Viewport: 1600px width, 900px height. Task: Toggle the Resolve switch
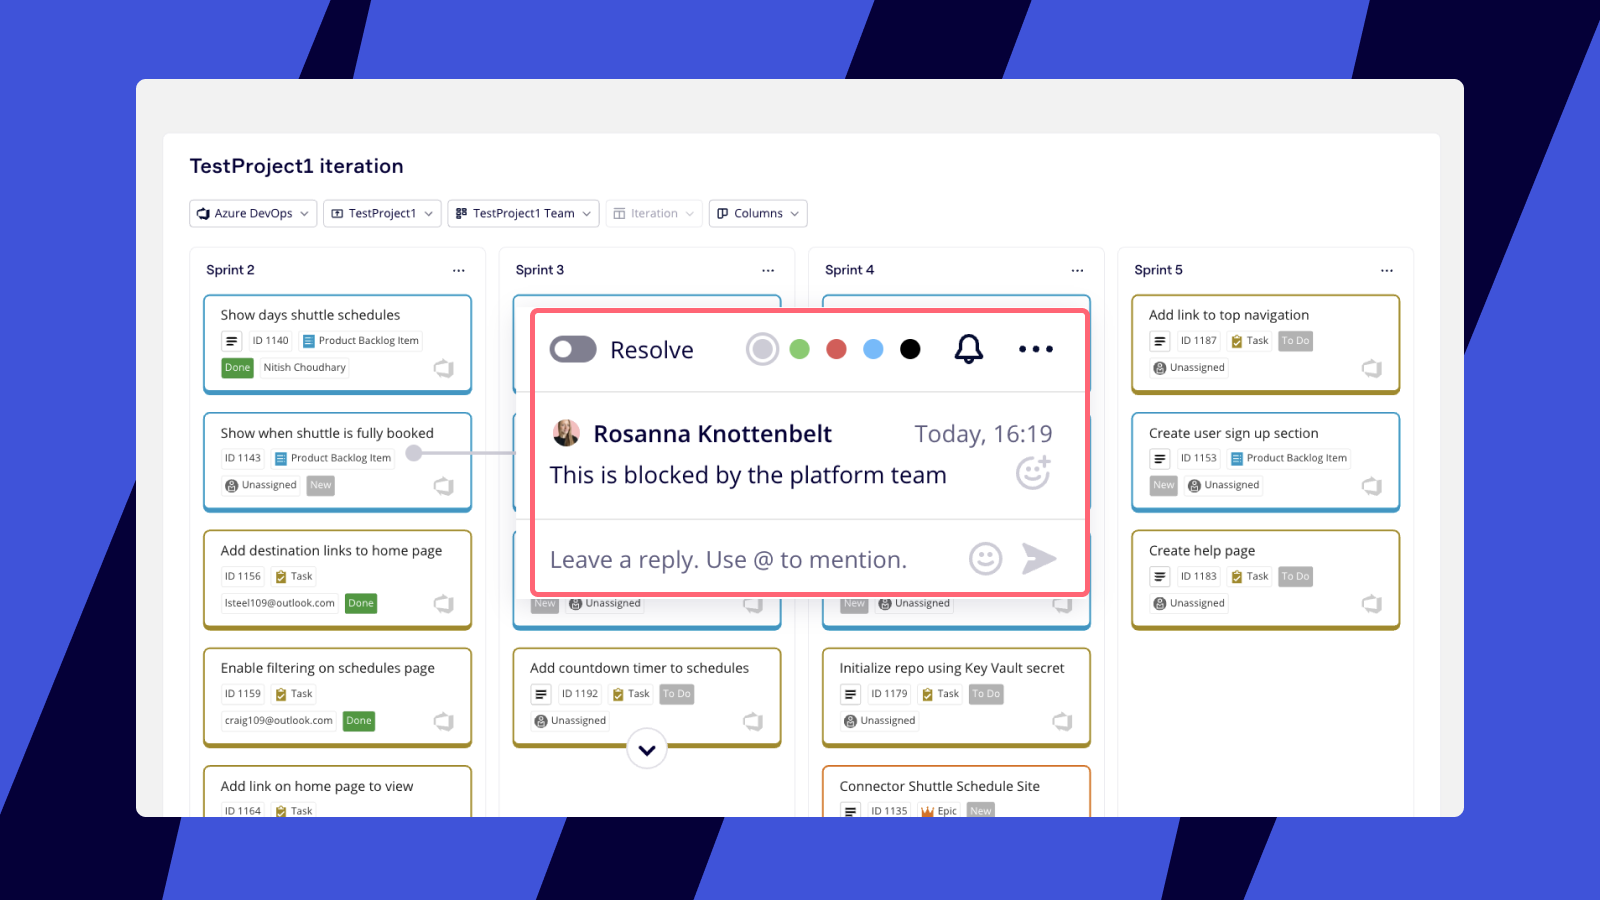click(x=572, y=349)
